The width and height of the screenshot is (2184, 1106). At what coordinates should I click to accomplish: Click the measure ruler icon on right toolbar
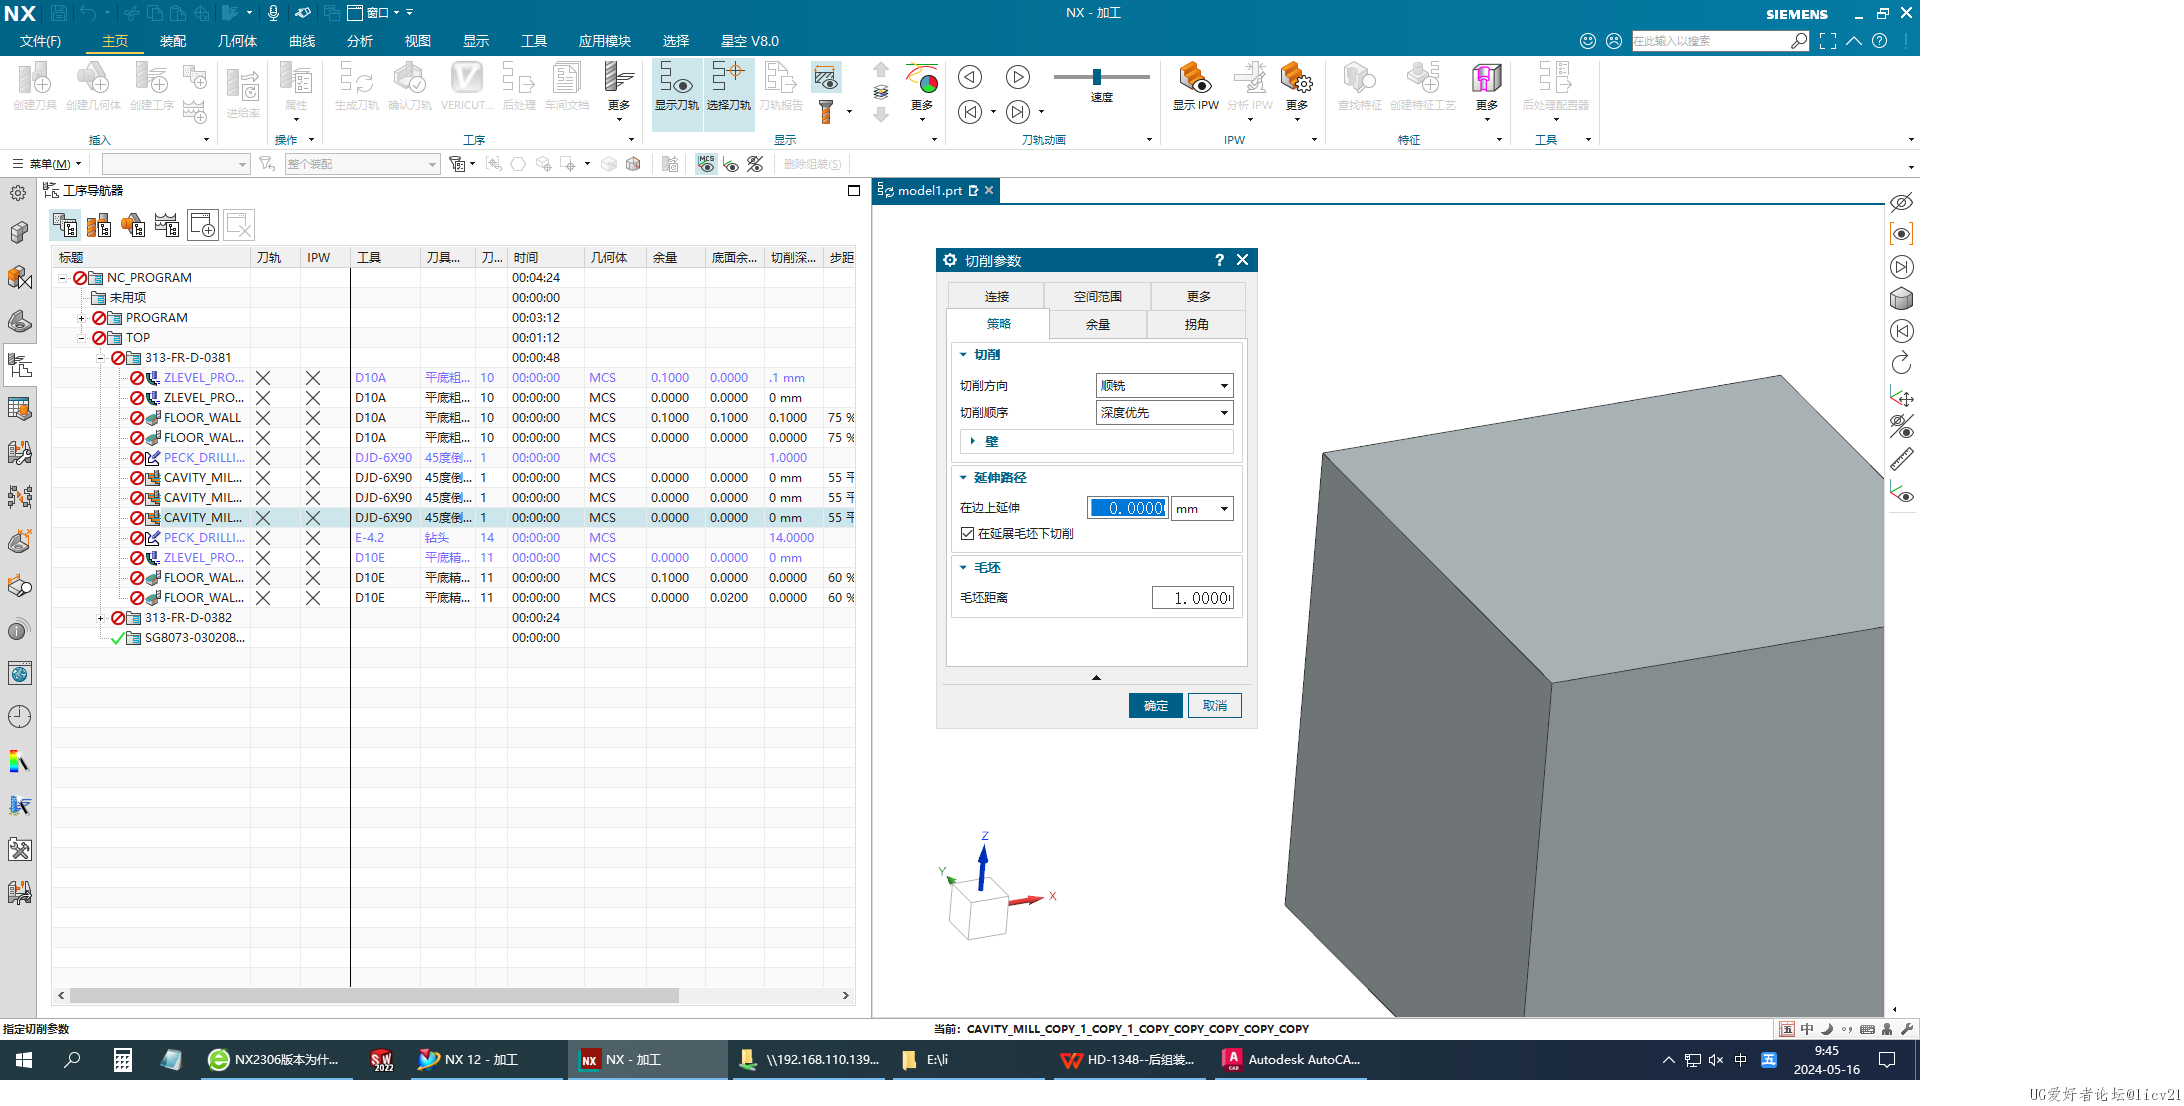click(1901, 459)
